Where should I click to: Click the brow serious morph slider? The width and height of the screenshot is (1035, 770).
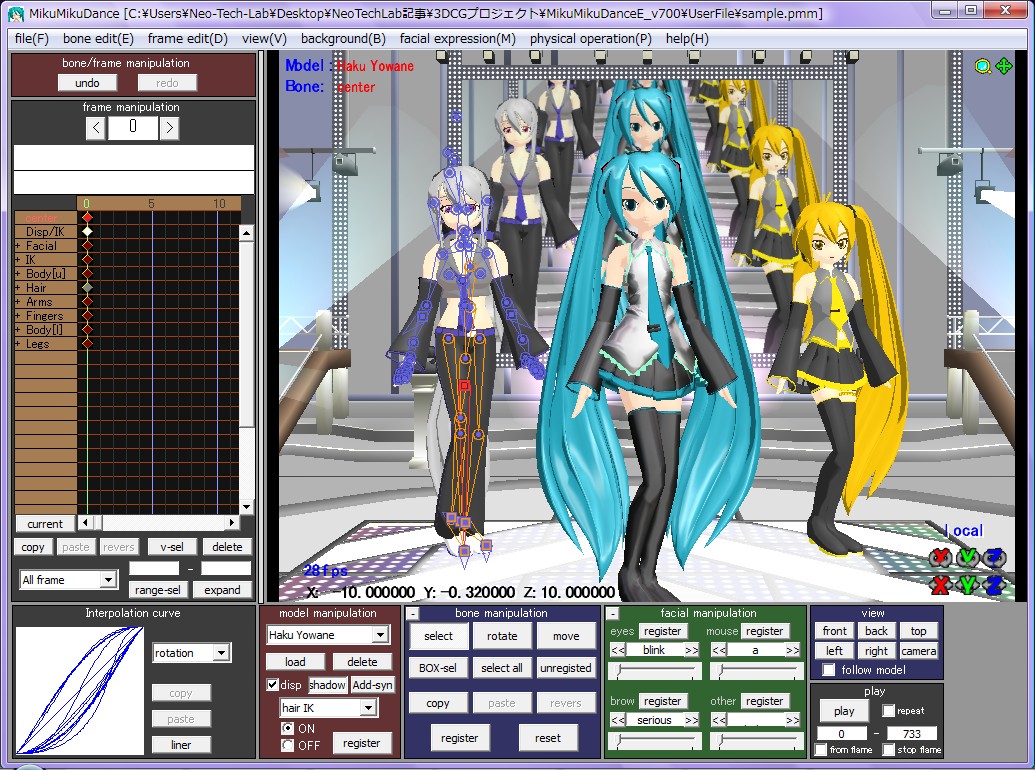pyautogui.click(x=655, y=742)
